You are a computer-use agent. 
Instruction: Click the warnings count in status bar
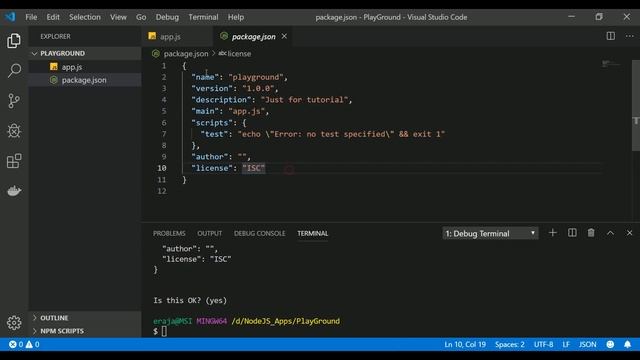[33, 344]
